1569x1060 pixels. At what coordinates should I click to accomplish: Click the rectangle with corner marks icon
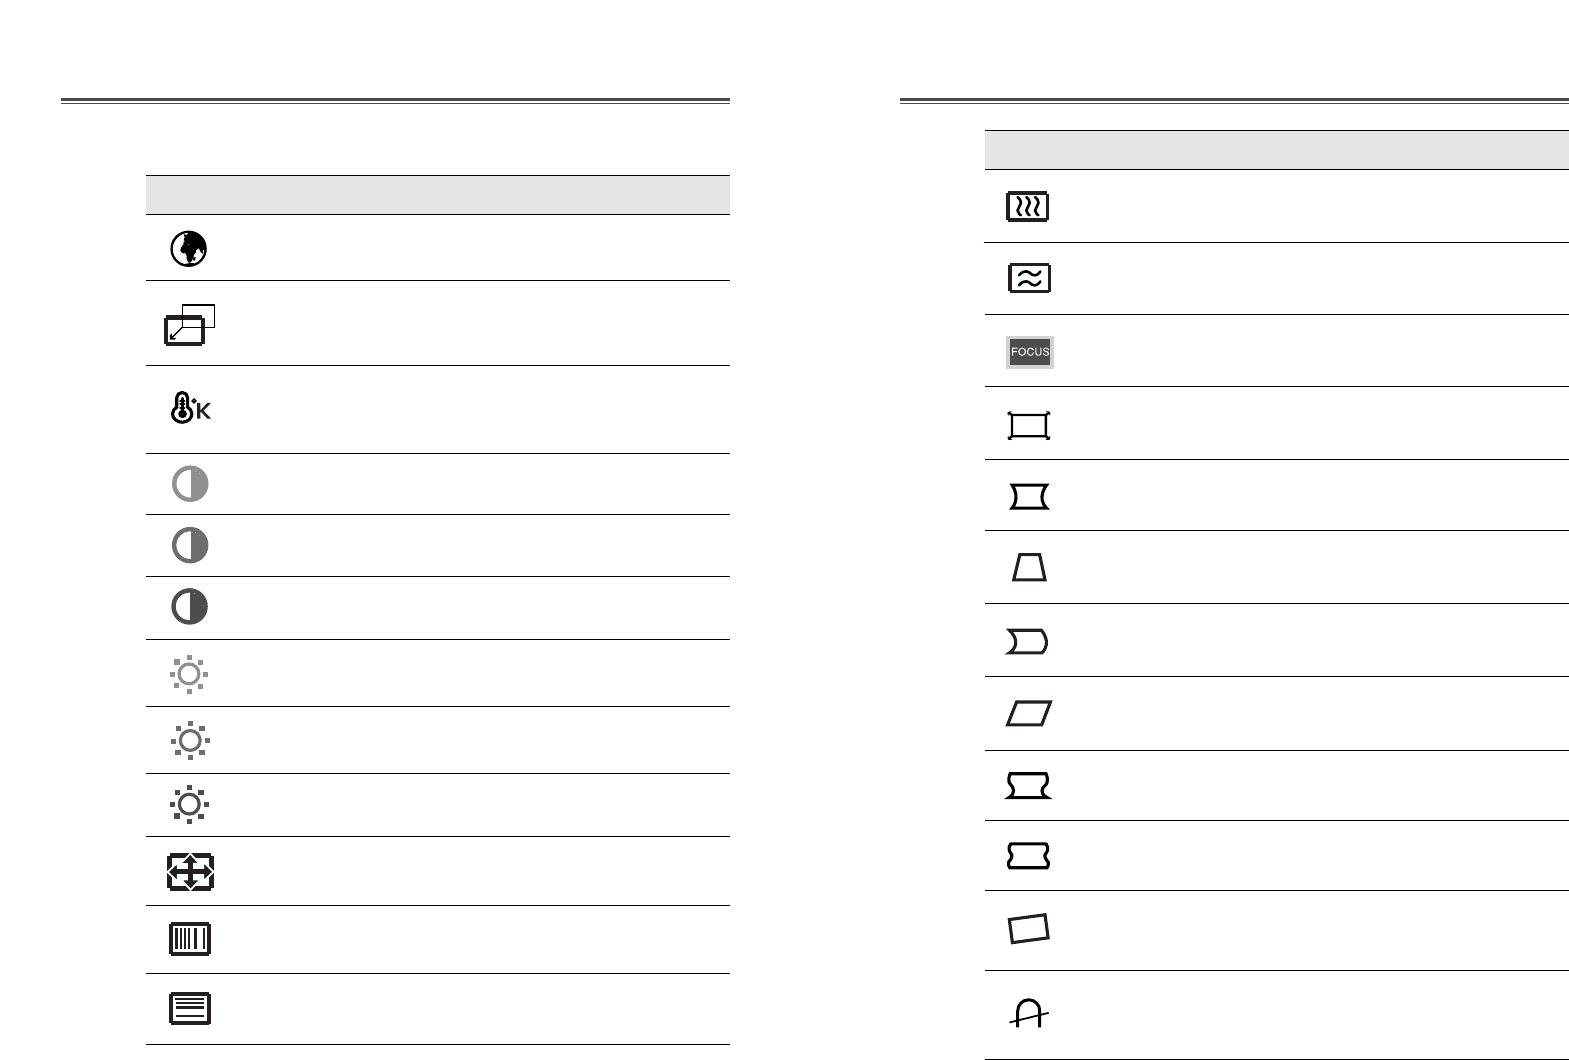(1029, 426)
